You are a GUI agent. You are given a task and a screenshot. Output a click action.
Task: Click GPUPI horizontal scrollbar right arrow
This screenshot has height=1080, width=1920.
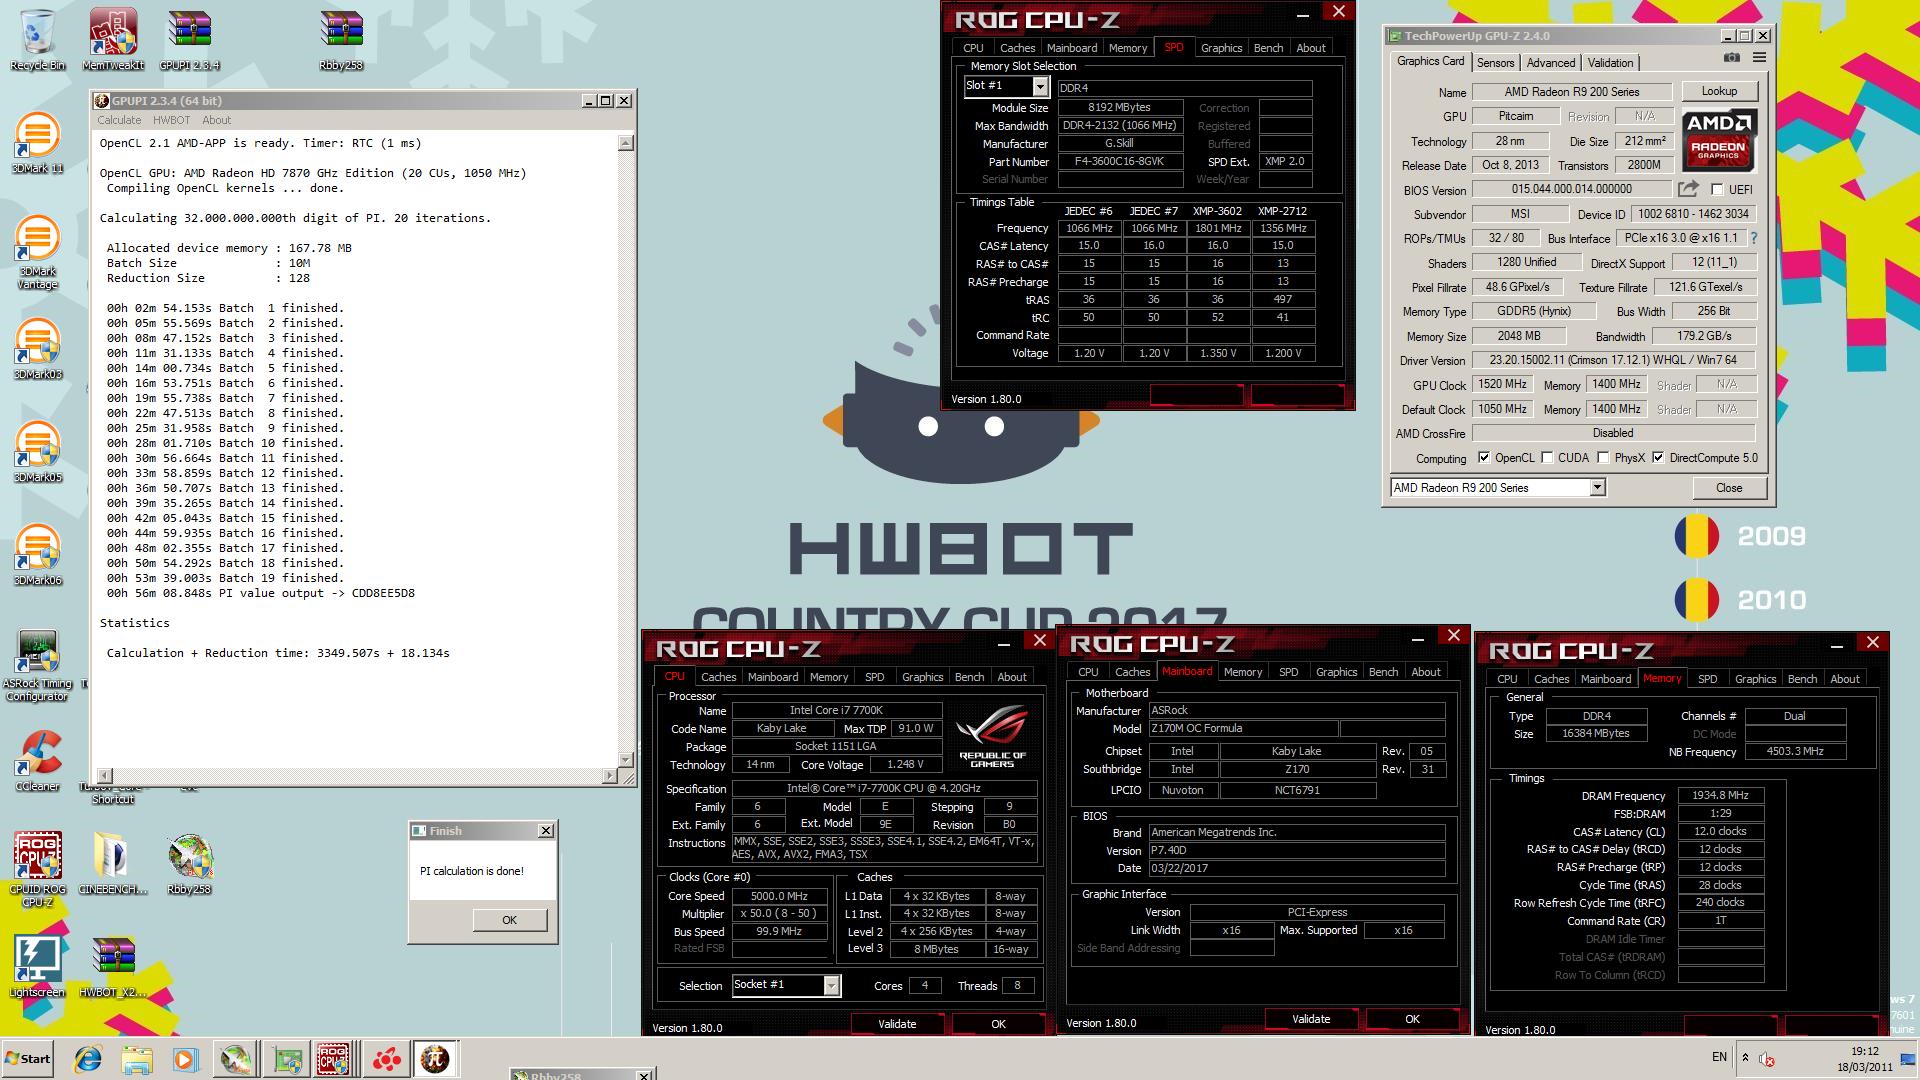[610, 776]
